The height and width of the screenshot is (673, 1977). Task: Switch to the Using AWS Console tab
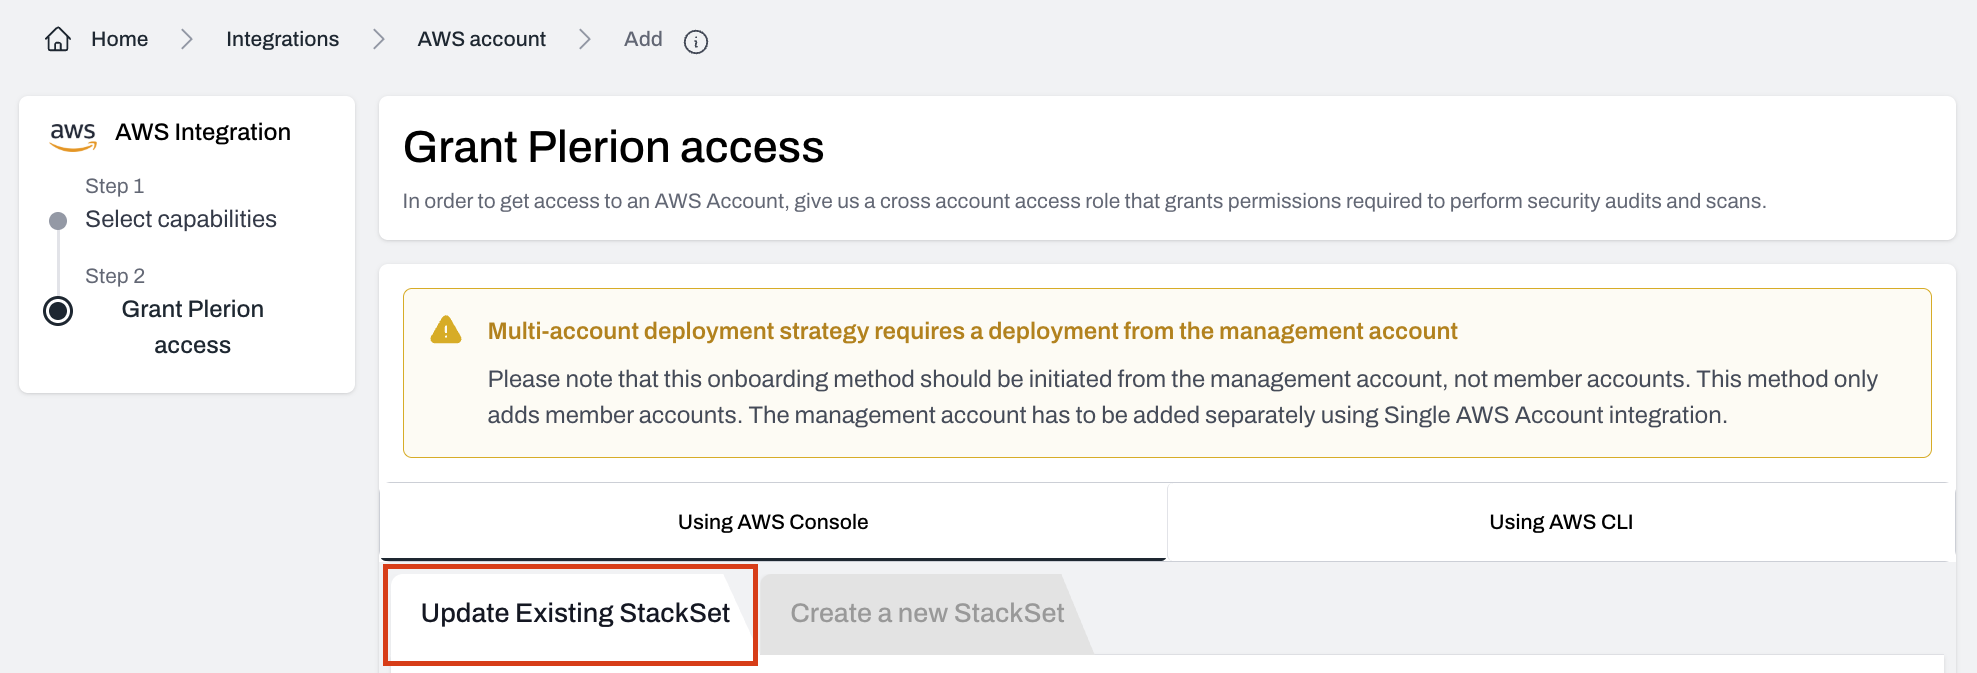coord(773,522)
